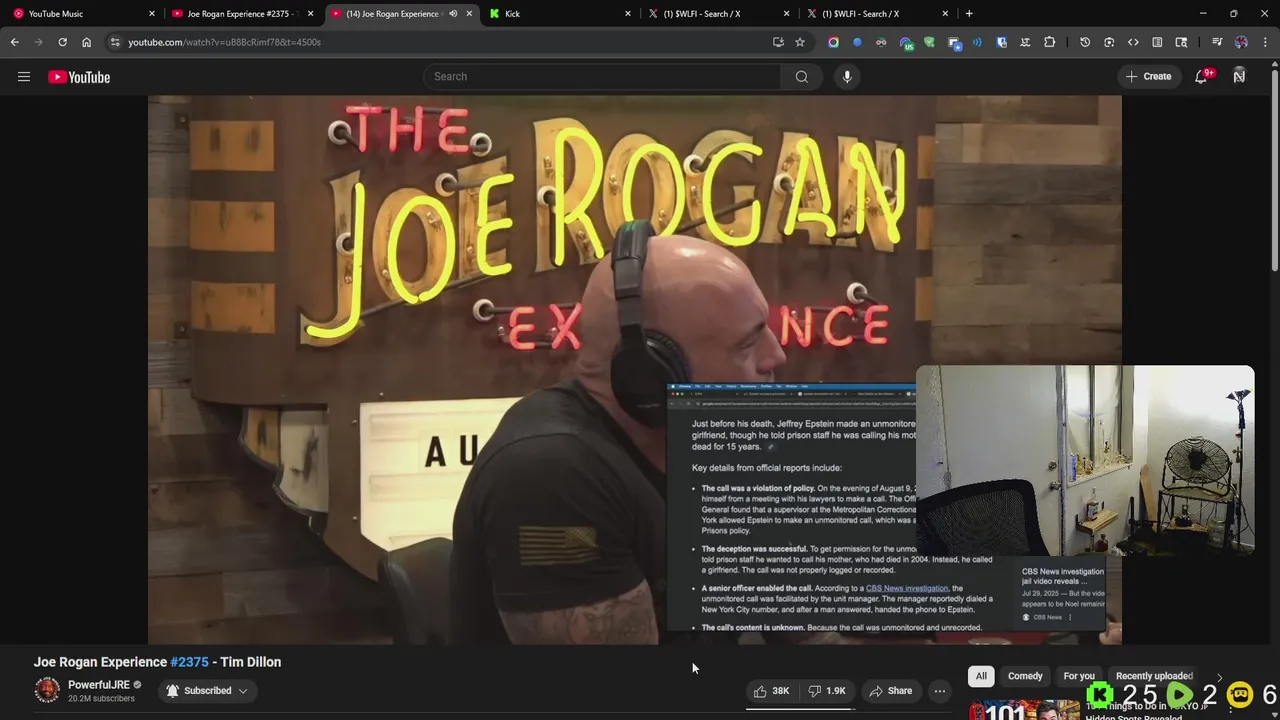
Task: Click the YouTube search magnifier button
Action: (802, 76)
